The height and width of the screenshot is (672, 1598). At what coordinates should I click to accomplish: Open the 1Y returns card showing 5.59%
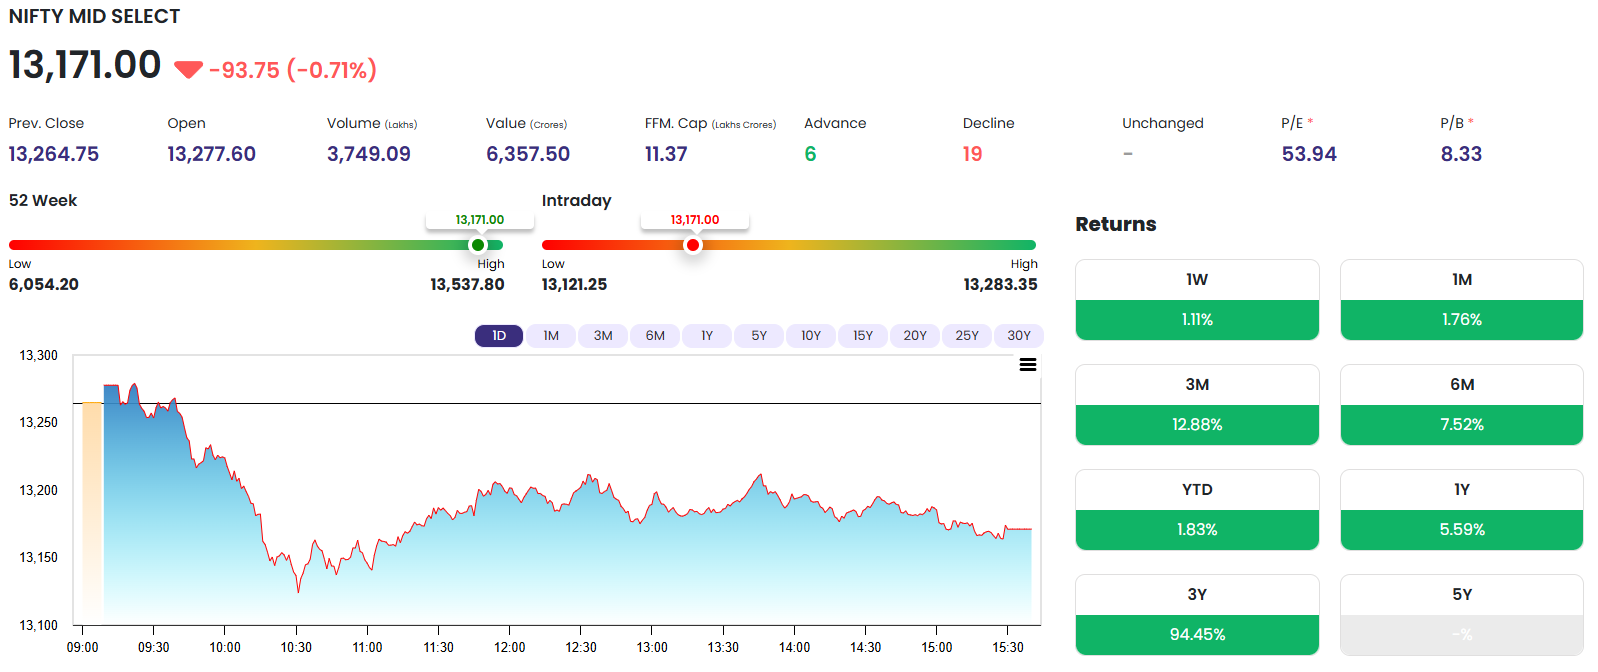[x=1462, y=510]
